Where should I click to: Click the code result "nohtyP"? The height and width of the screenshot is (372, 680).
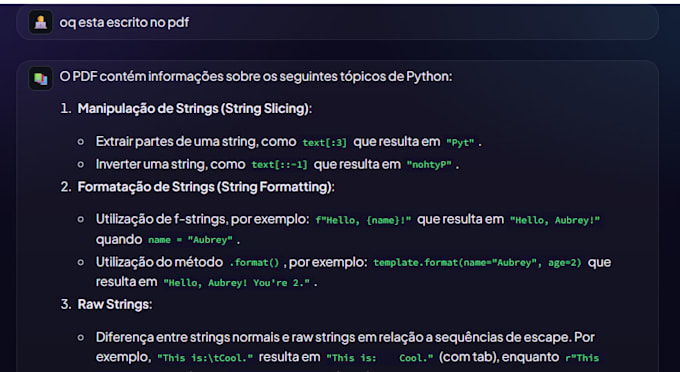click(x=429, y=165)
